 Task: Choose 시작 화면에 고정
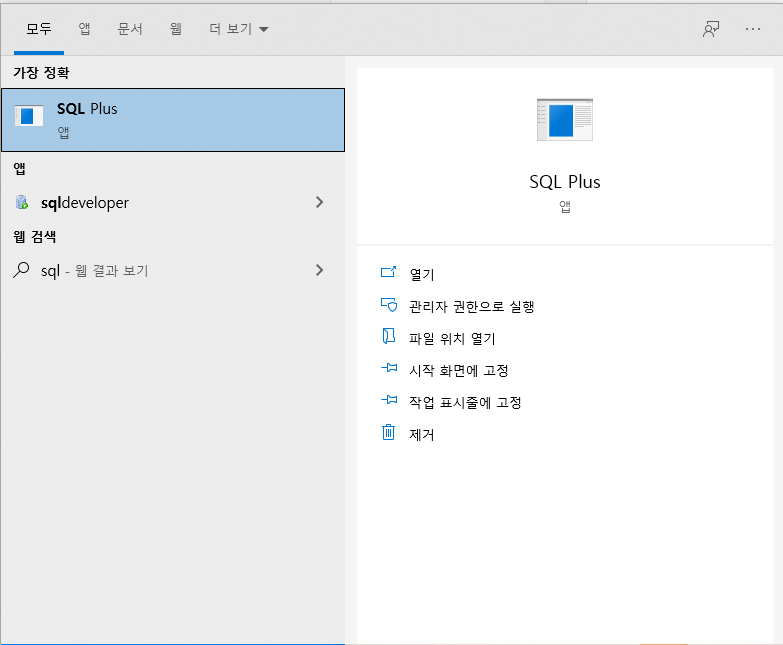458,370
